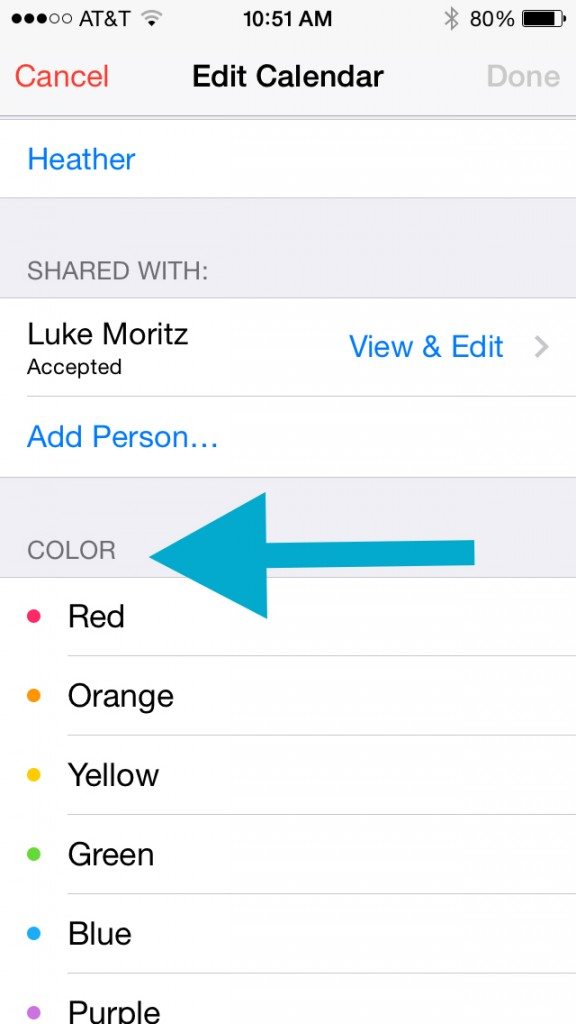Select Red as the calendar color

95,617
